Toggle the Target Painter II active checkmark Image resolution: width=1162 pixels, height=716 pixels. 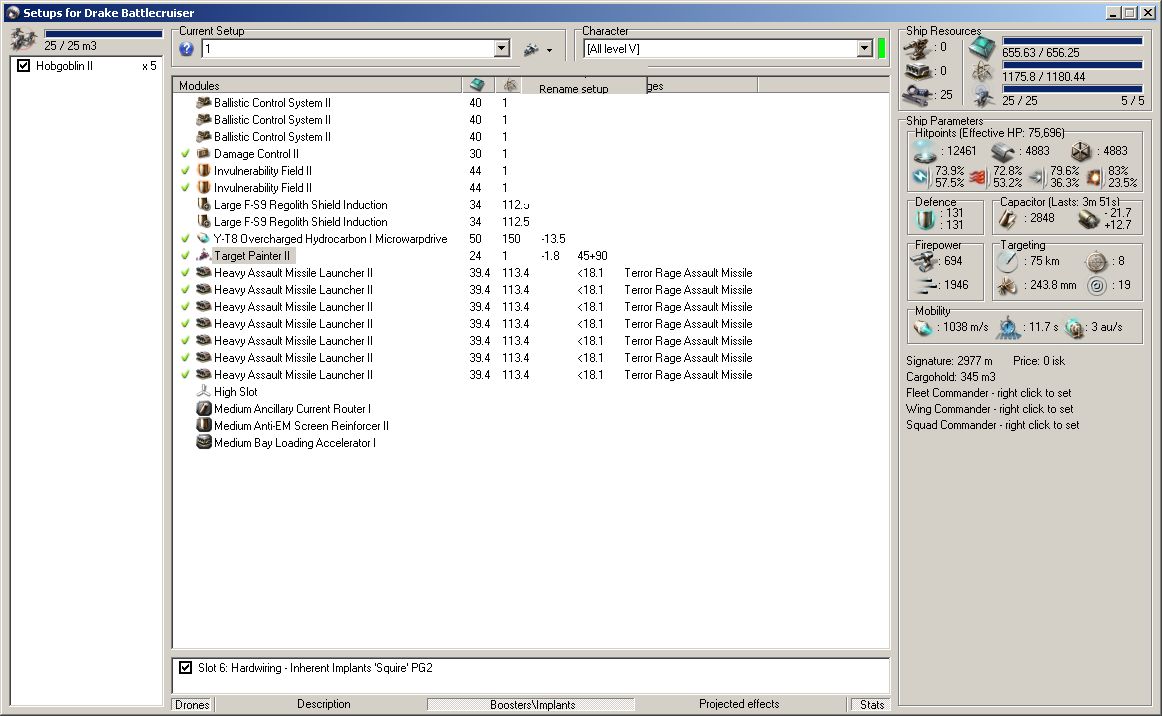coord(185,256)
